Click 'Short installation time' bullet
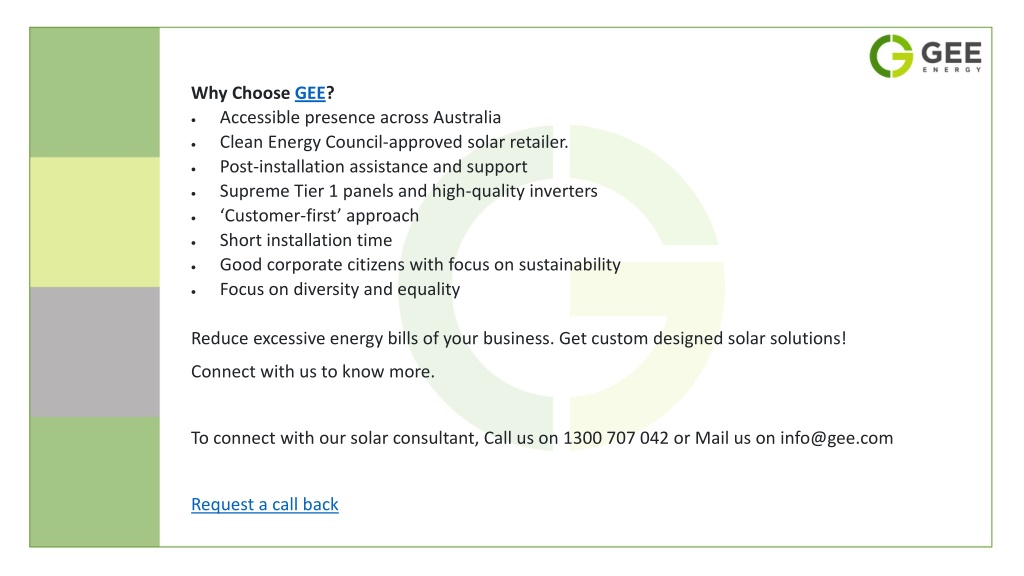The width and height of the screenshot is (1024, 576). pyautogui.click(x=306, y=240)
